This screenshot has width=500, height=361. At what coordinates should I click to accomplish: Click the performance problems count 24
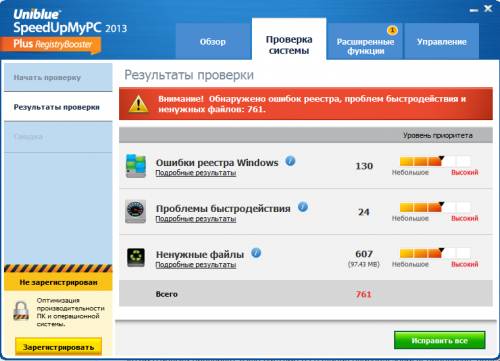(364, 212)
